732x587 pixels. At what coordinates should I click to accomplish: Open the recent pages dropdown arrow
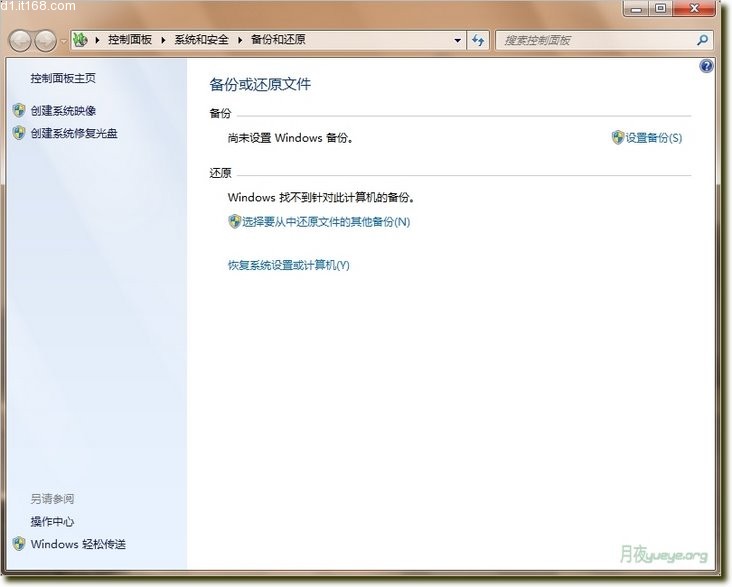point(64,41)
